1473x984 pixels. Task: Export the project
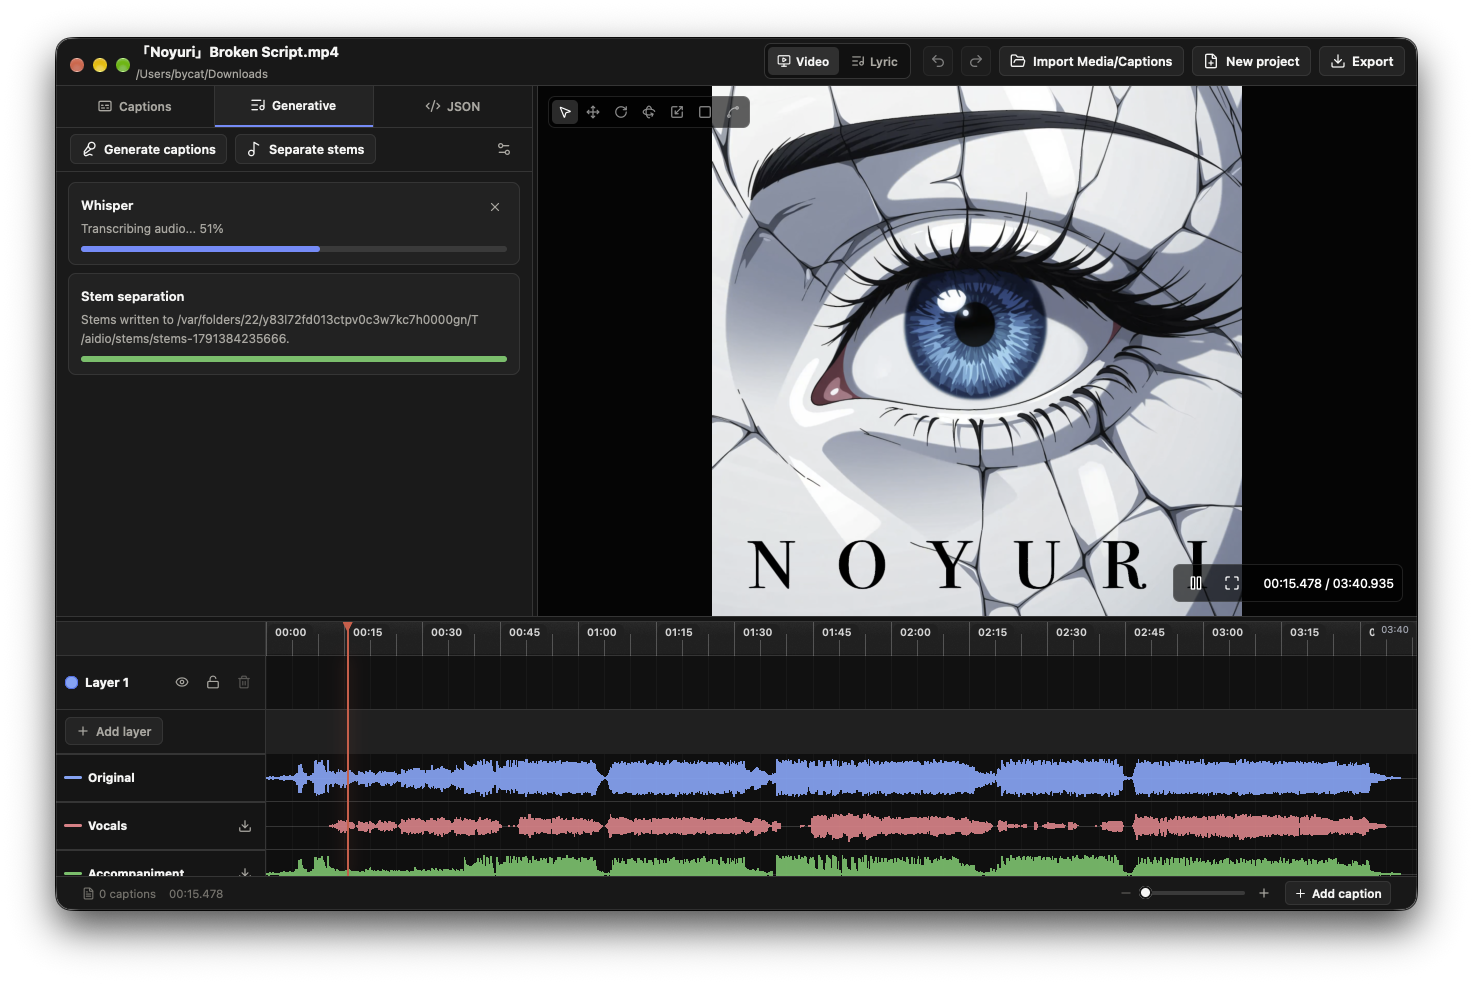1362,61
